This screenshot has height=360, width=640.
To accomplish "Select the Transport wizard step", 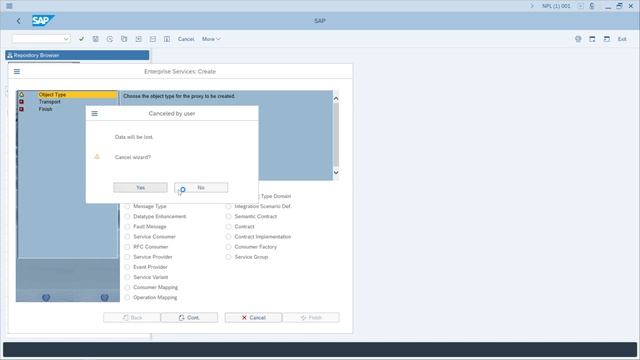I will click(x=49, y=102).
